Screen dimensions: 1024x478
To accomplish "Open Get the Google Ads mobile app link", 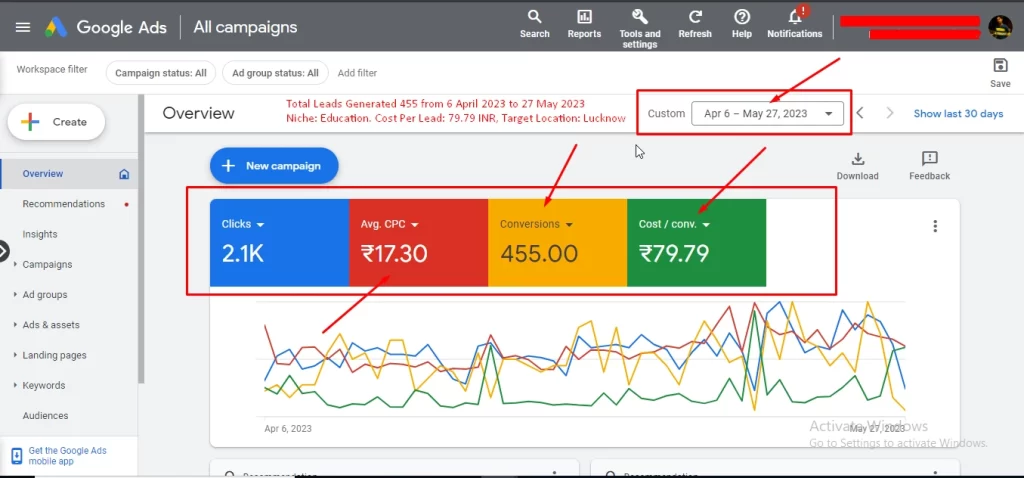I will point(67,456).
